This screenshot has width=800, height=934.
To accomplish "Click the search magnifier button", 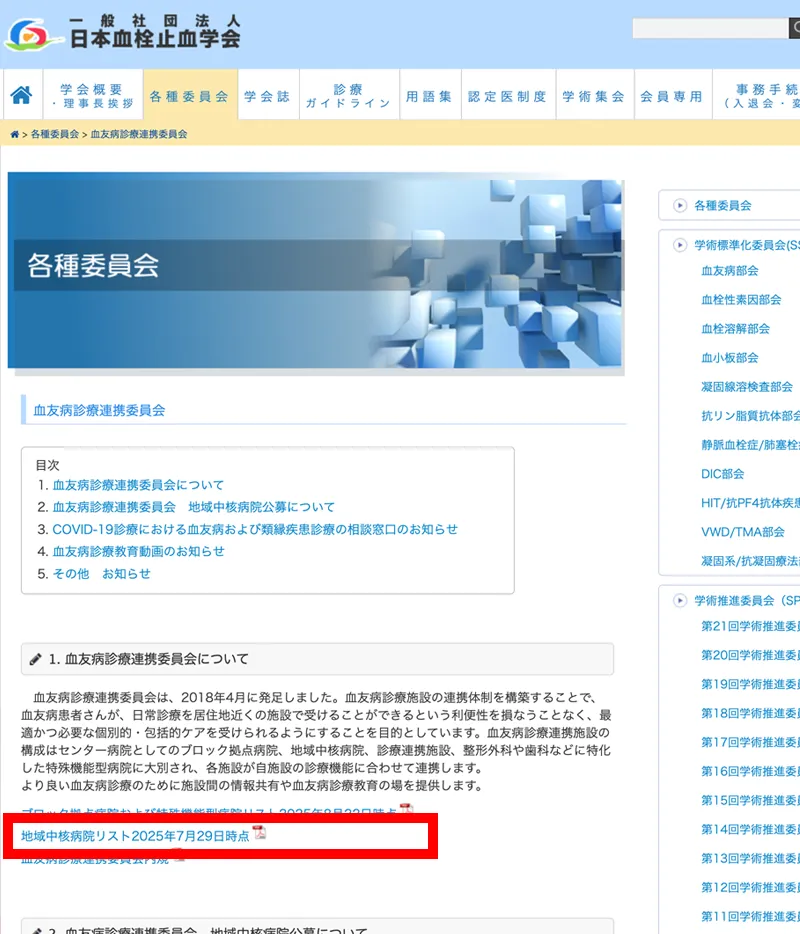I will point(795,29).
